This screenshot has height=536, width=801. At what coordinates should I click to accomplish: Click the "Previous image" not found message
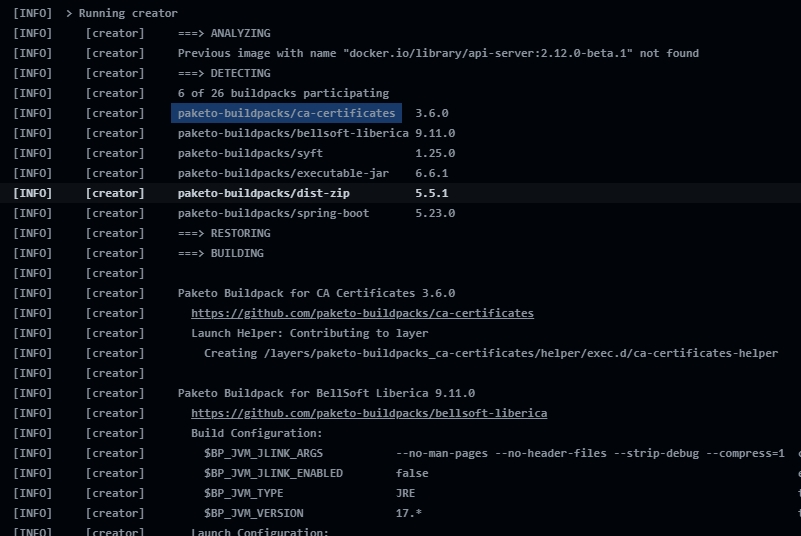(438, 53)
